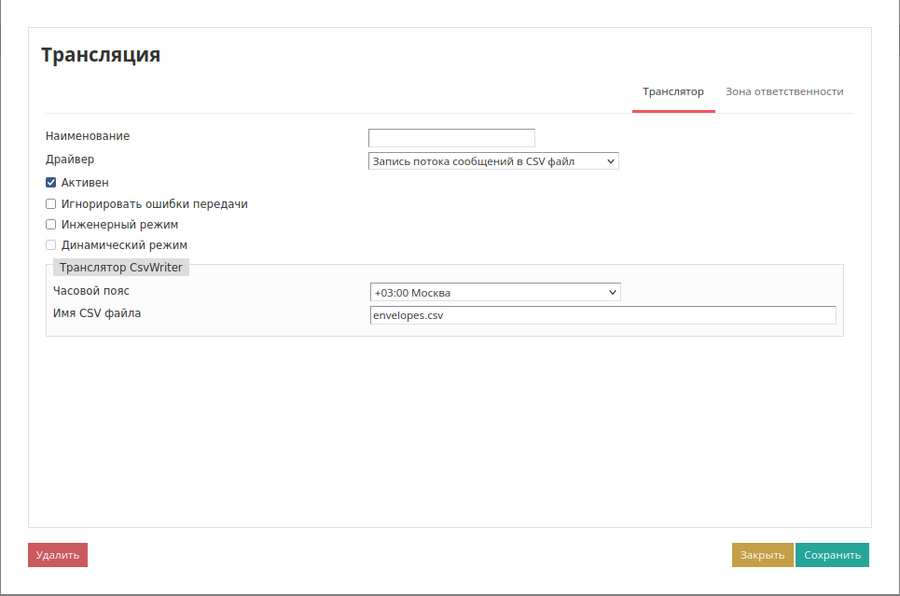Click the Наименование text field
Screen dimensions: 900x596
pyautogui.click(x=451, y=138)
